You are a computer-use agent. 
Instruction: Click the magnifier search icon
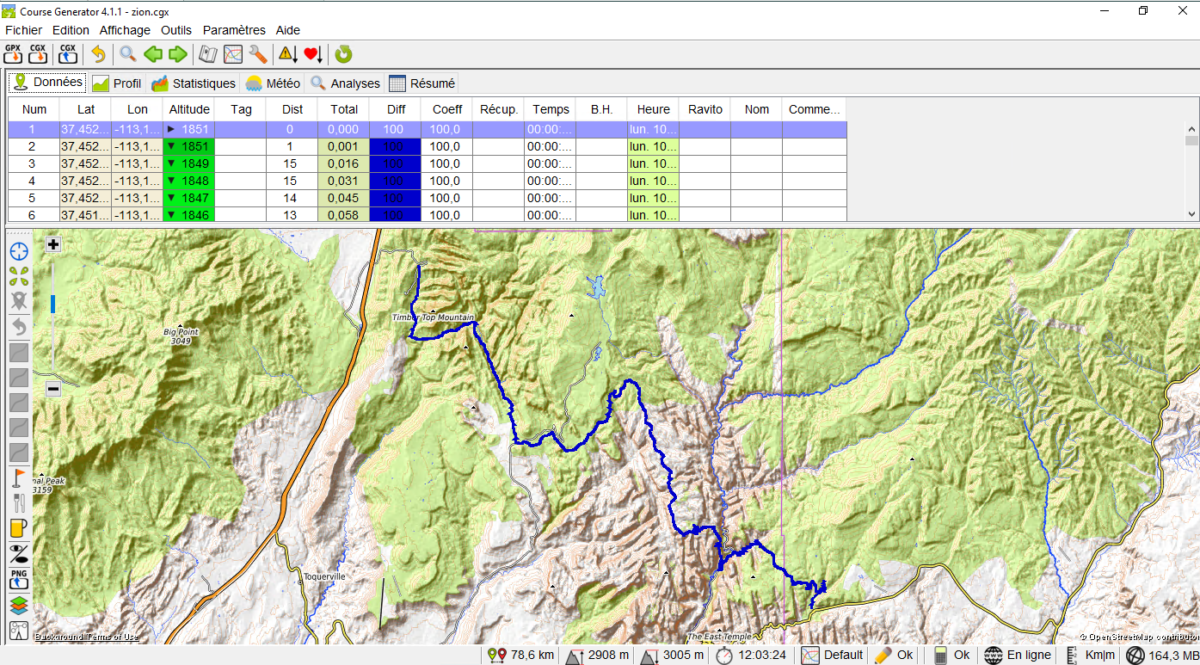click(x=128, y=54)
